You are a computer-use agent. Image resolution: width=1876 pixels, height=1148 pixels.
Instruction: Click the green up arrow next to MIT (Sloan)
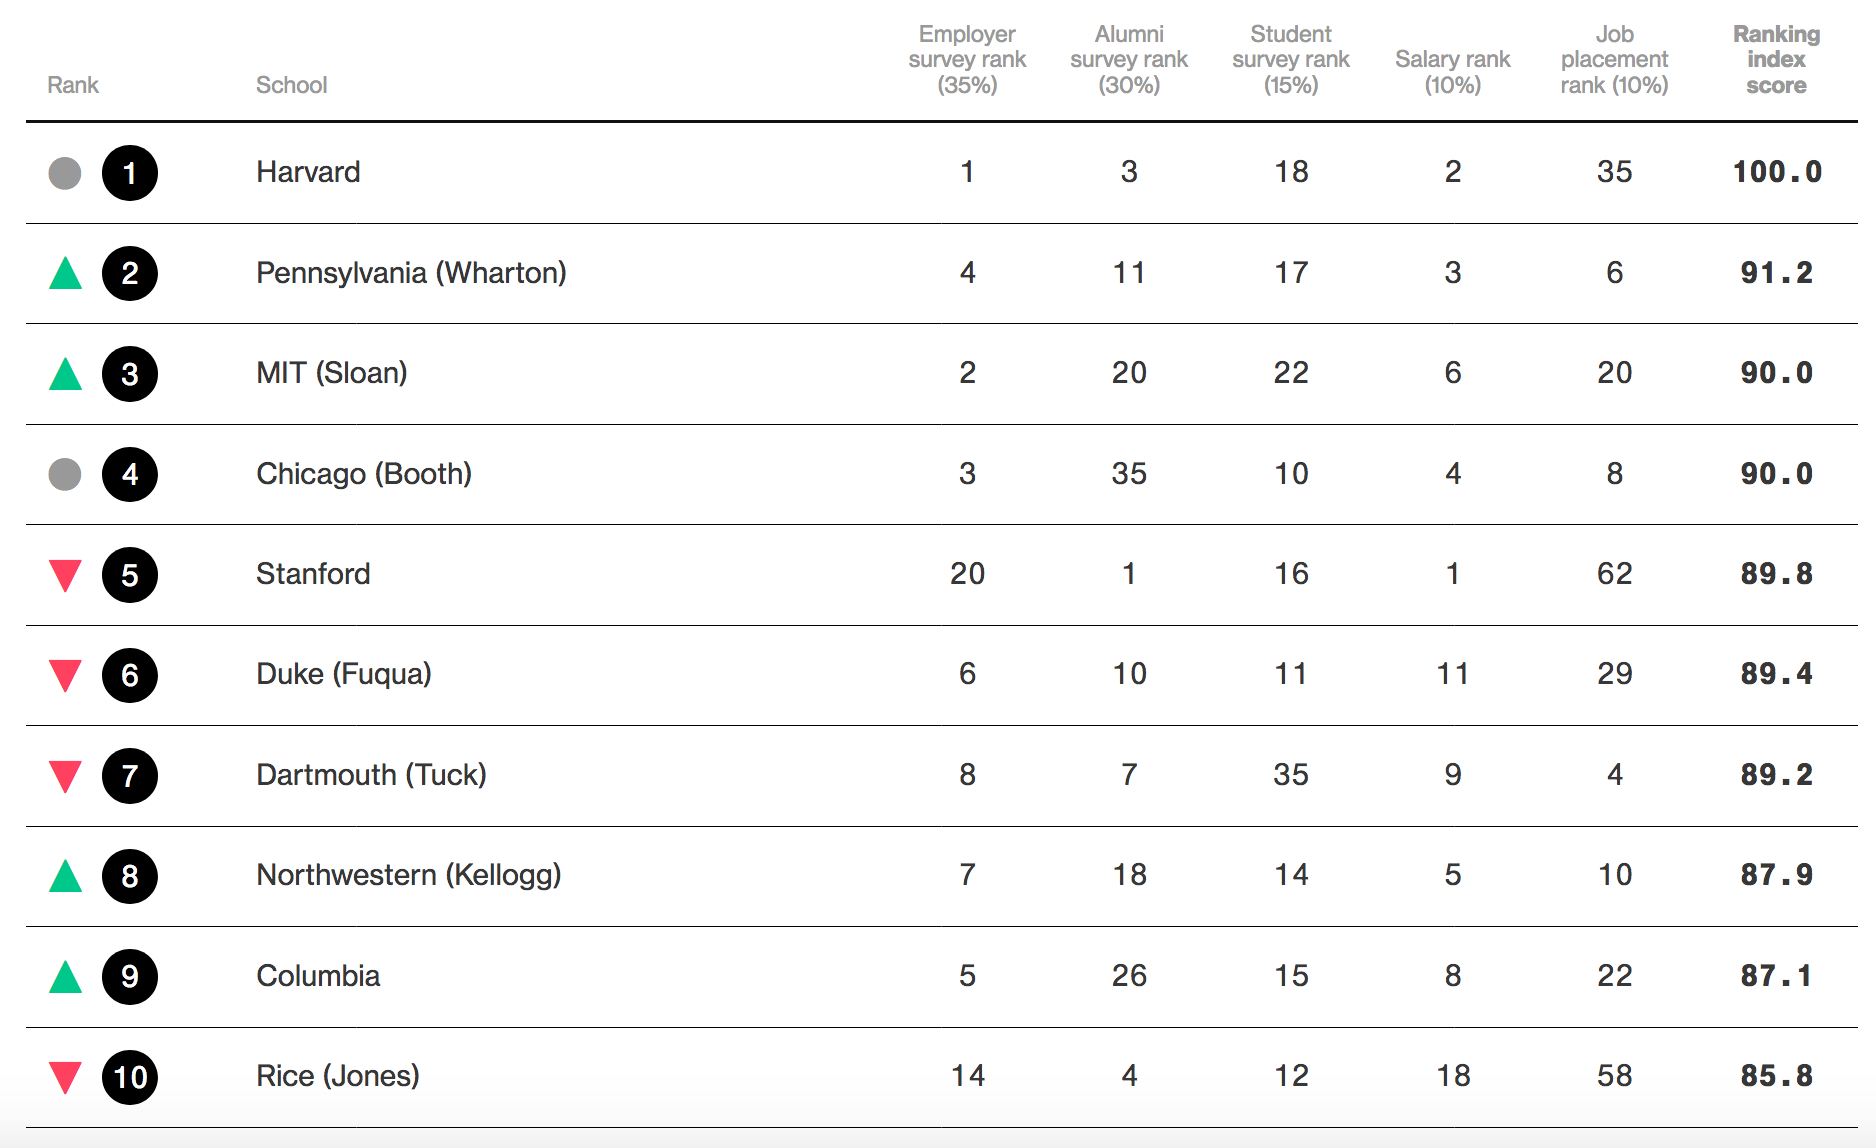coord(65,374)
